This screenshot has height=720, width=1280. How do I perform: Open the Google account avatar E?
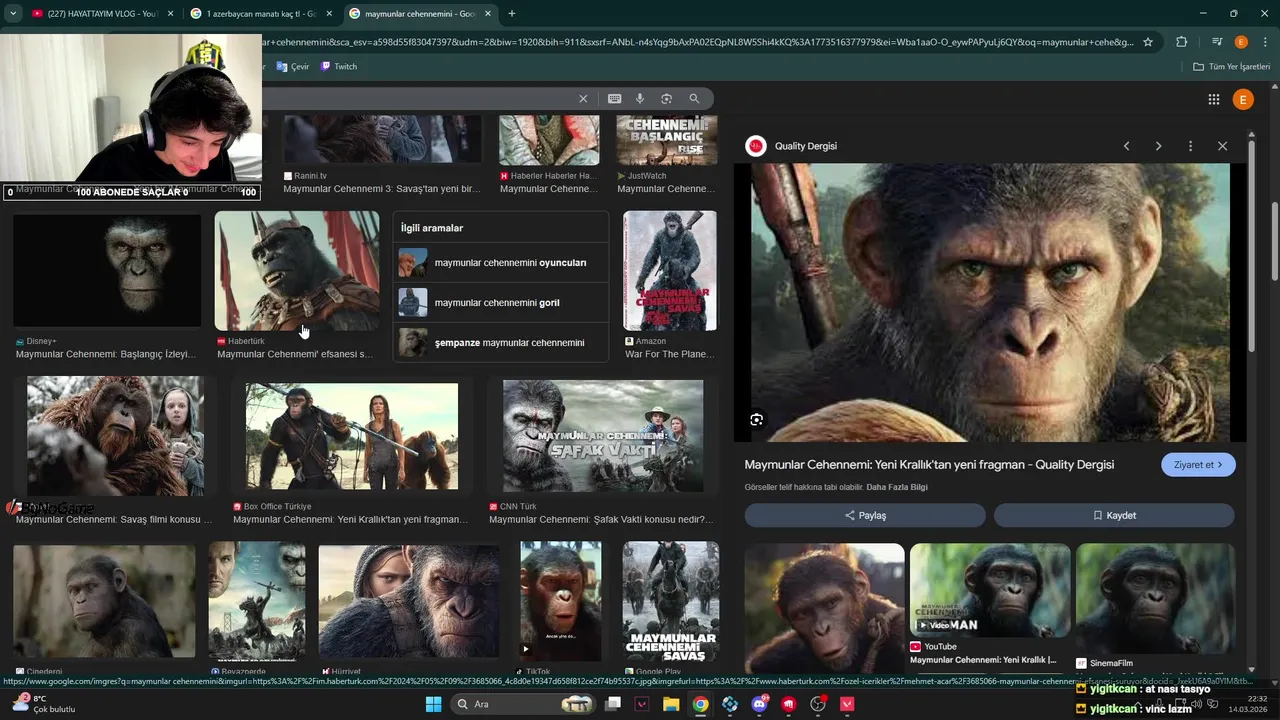(1243, 99)
